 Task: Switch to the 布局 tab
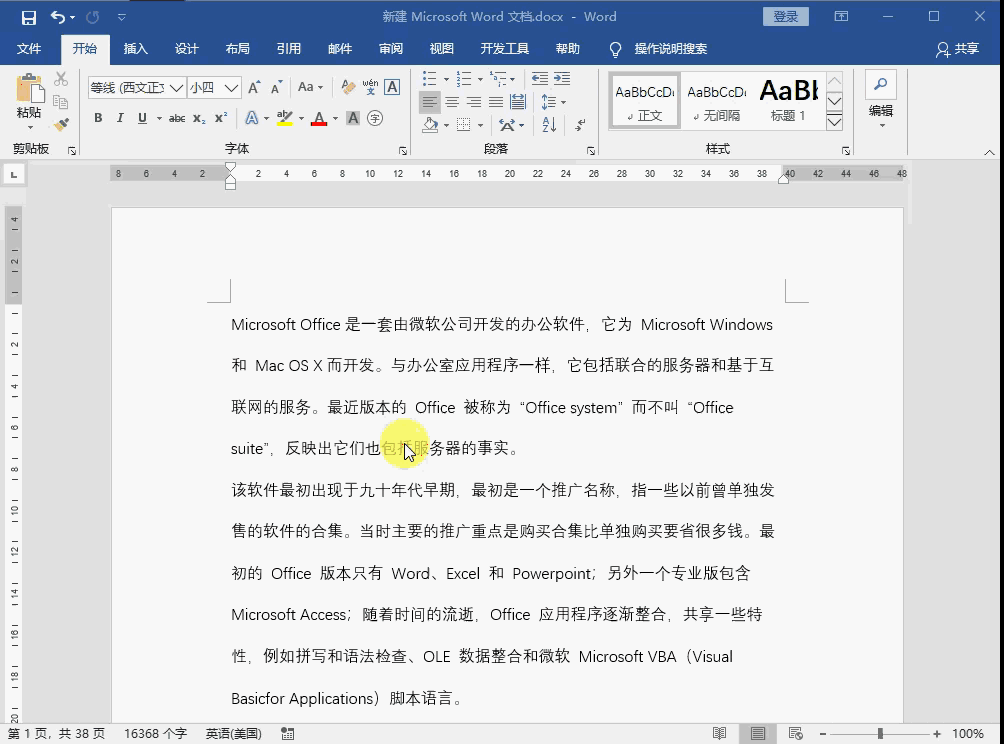238,49
